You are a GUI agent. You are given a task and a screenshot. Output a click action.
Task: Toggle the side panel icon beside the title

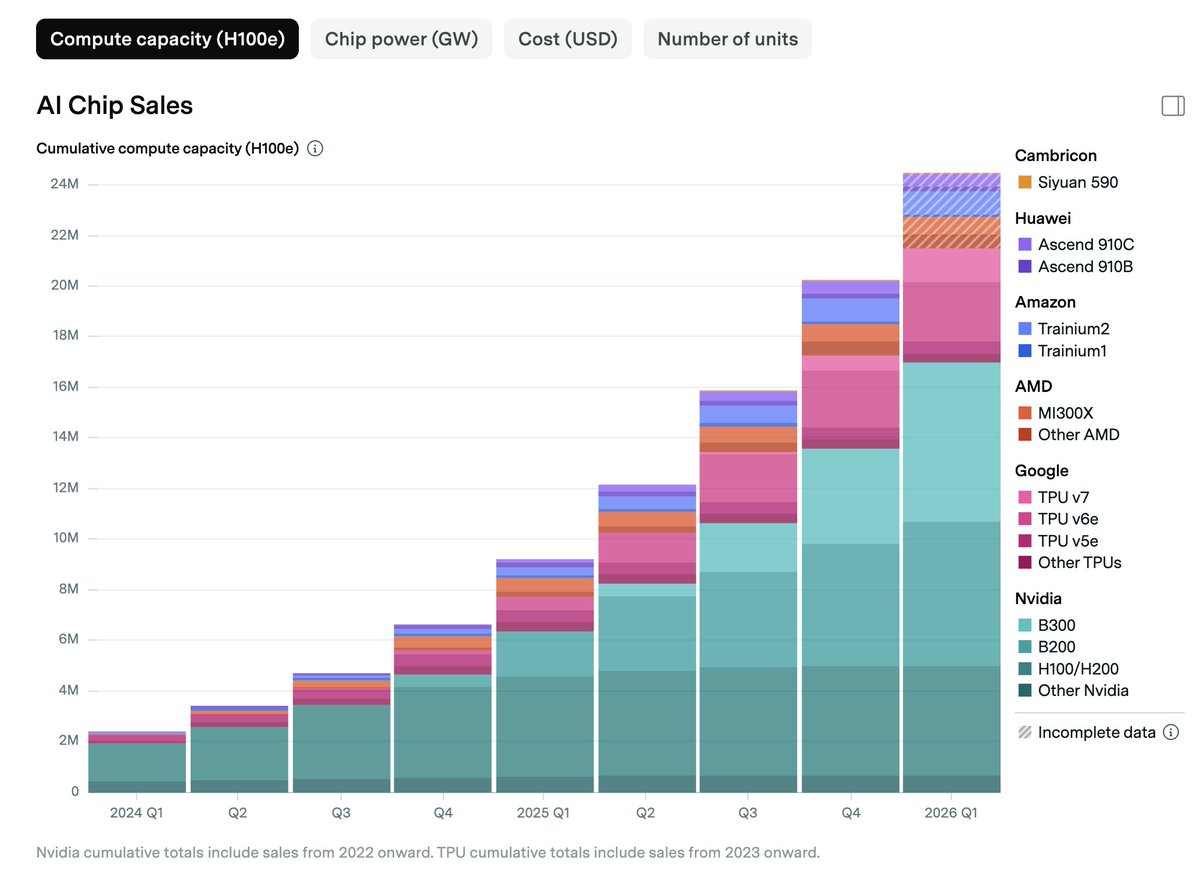(x=1172, y=106)
